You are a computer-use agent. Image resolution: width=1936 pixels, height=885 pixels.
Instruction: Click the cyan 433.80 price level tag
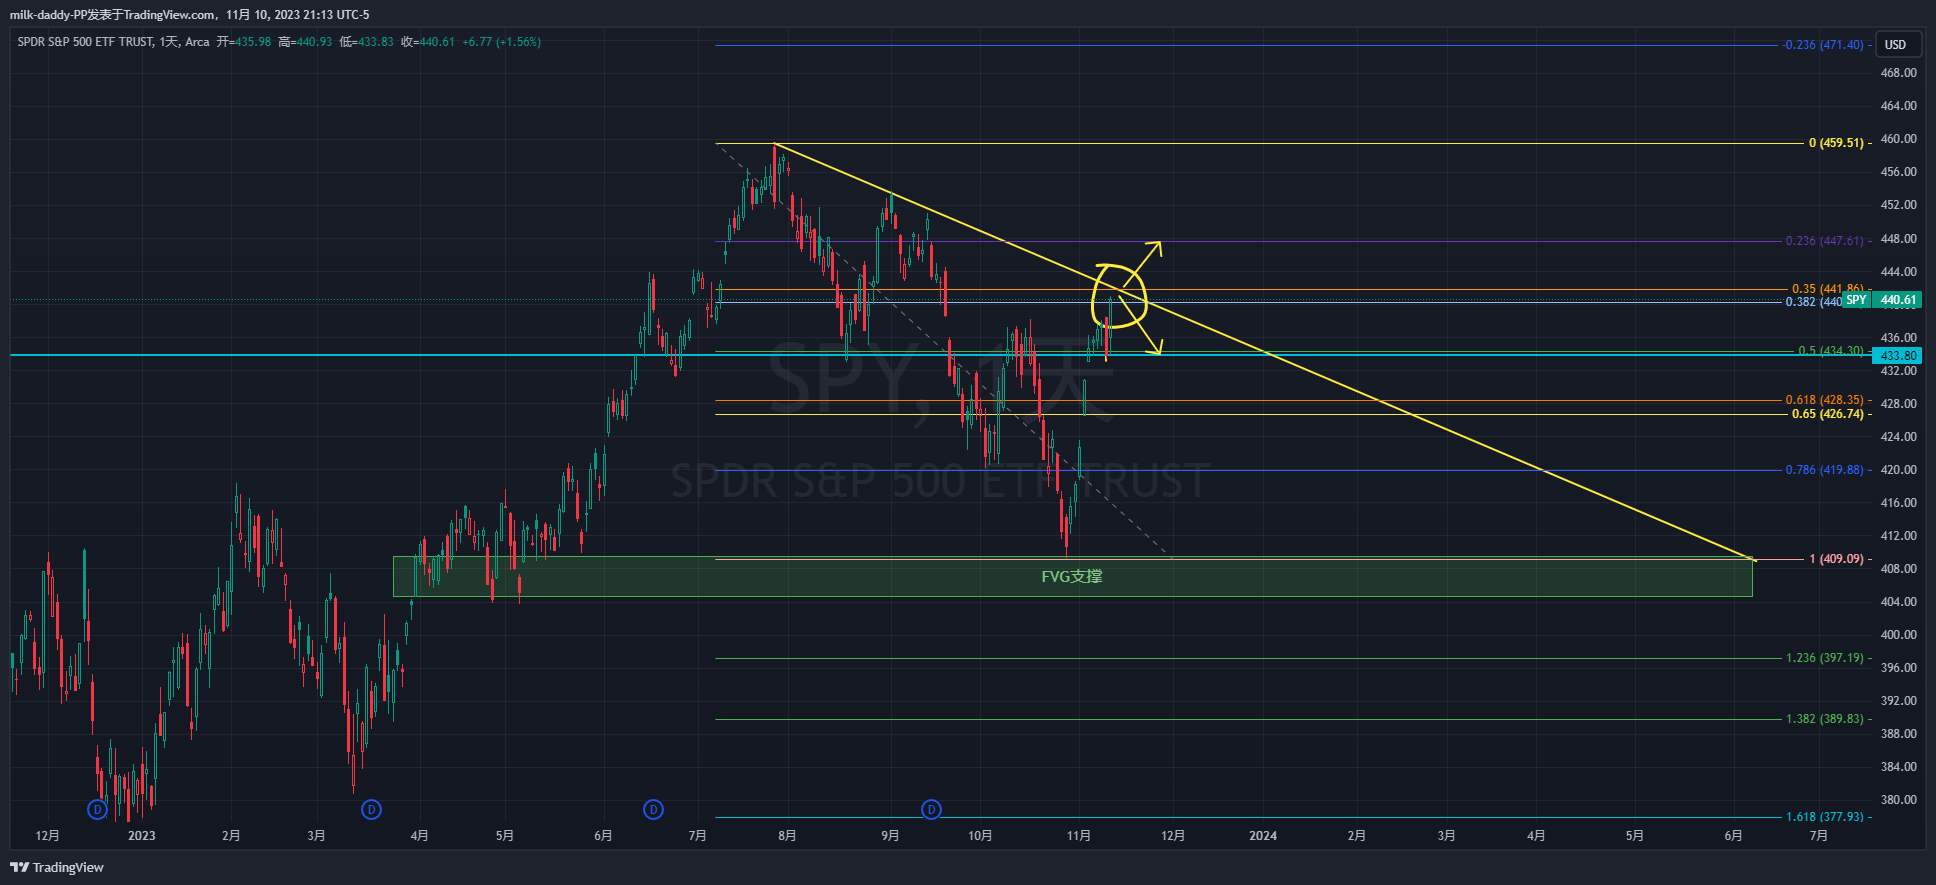click(1897, 356)
